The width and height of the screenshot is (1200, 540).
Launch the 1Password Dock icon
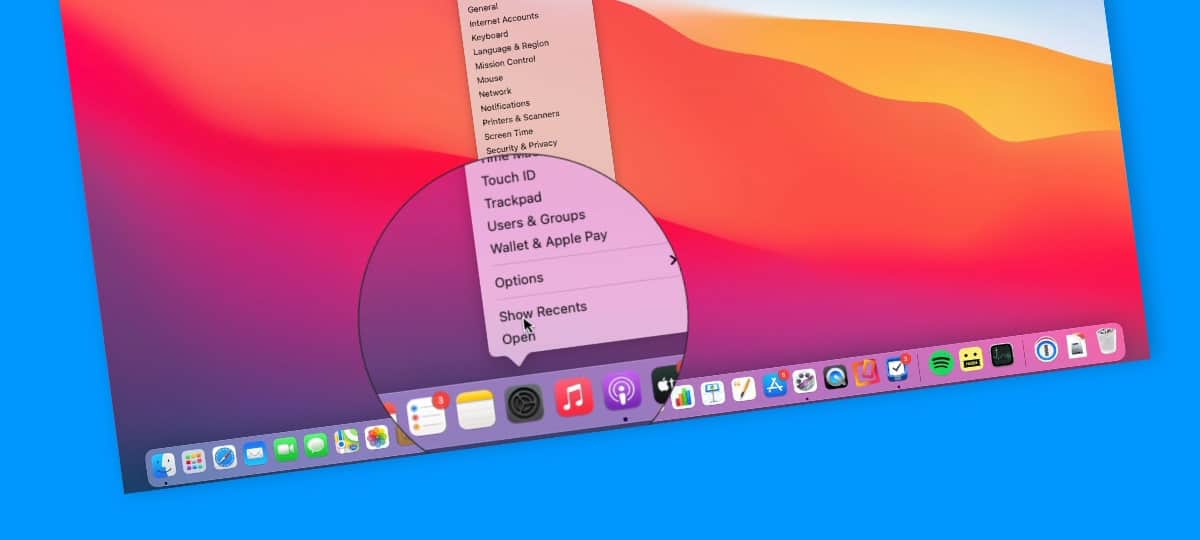click(x=1045, y=350)
